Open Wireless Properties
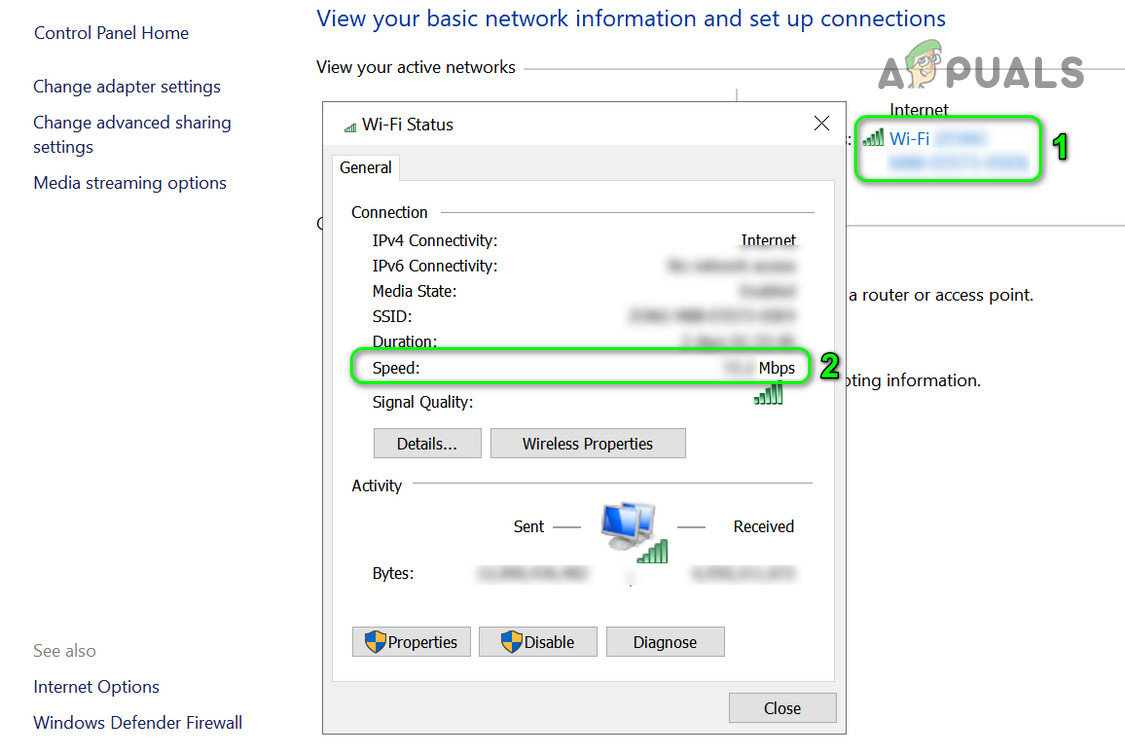This screenshot has width=1125, height=755. pos(587,444)
